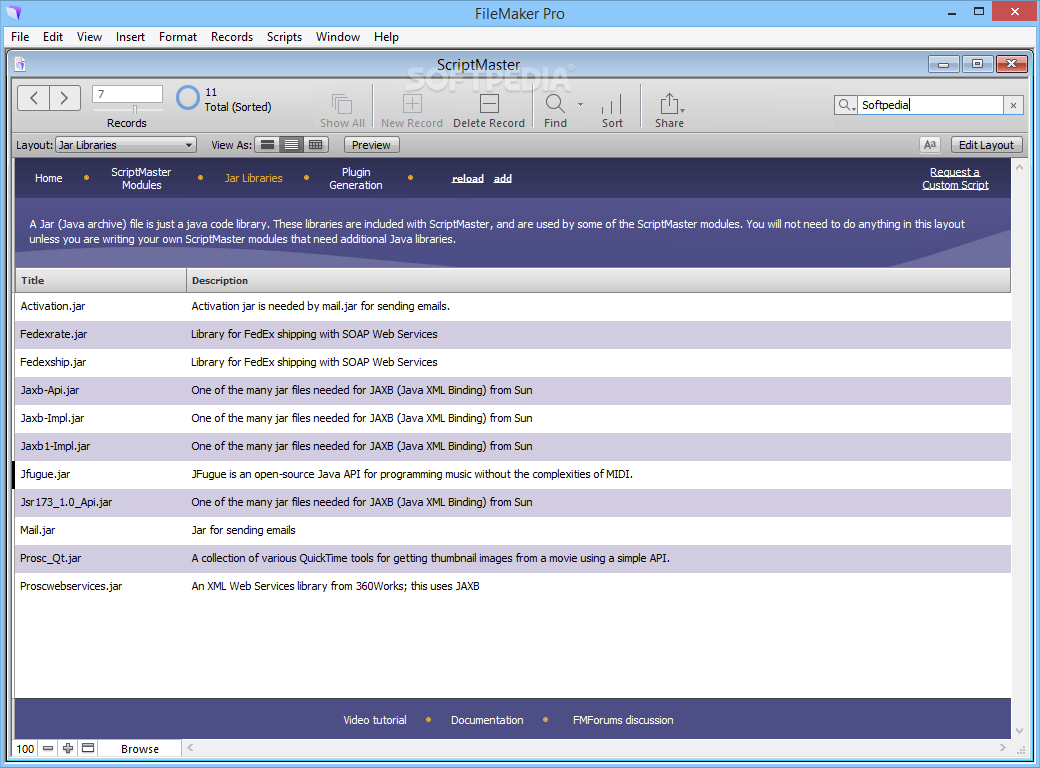1040x768 pixels.
Task: Select the Jar Libraries tab
Action: click(253, 178)
